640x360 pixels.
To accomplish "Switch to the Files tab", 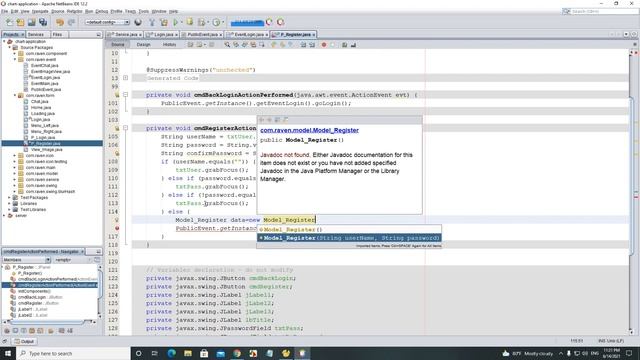I will (58, 35).
